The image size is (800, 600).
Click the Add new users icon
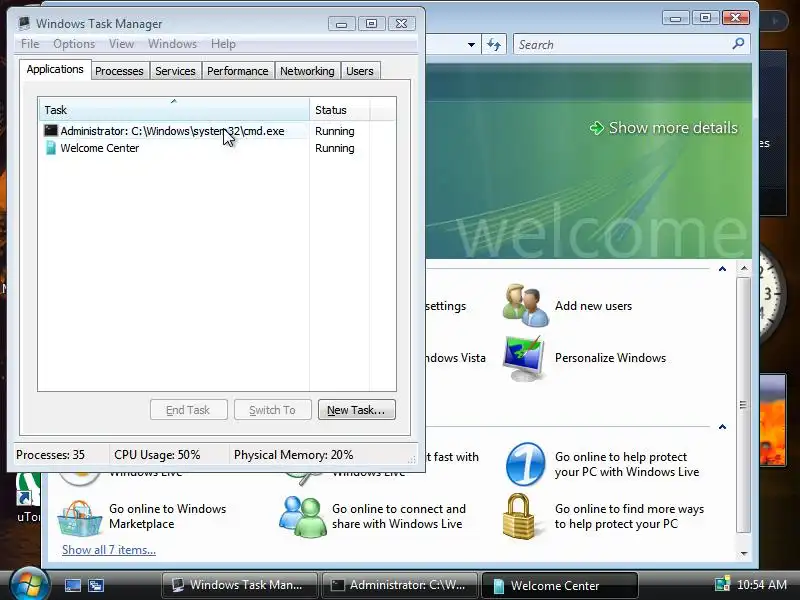pos(526,305)
